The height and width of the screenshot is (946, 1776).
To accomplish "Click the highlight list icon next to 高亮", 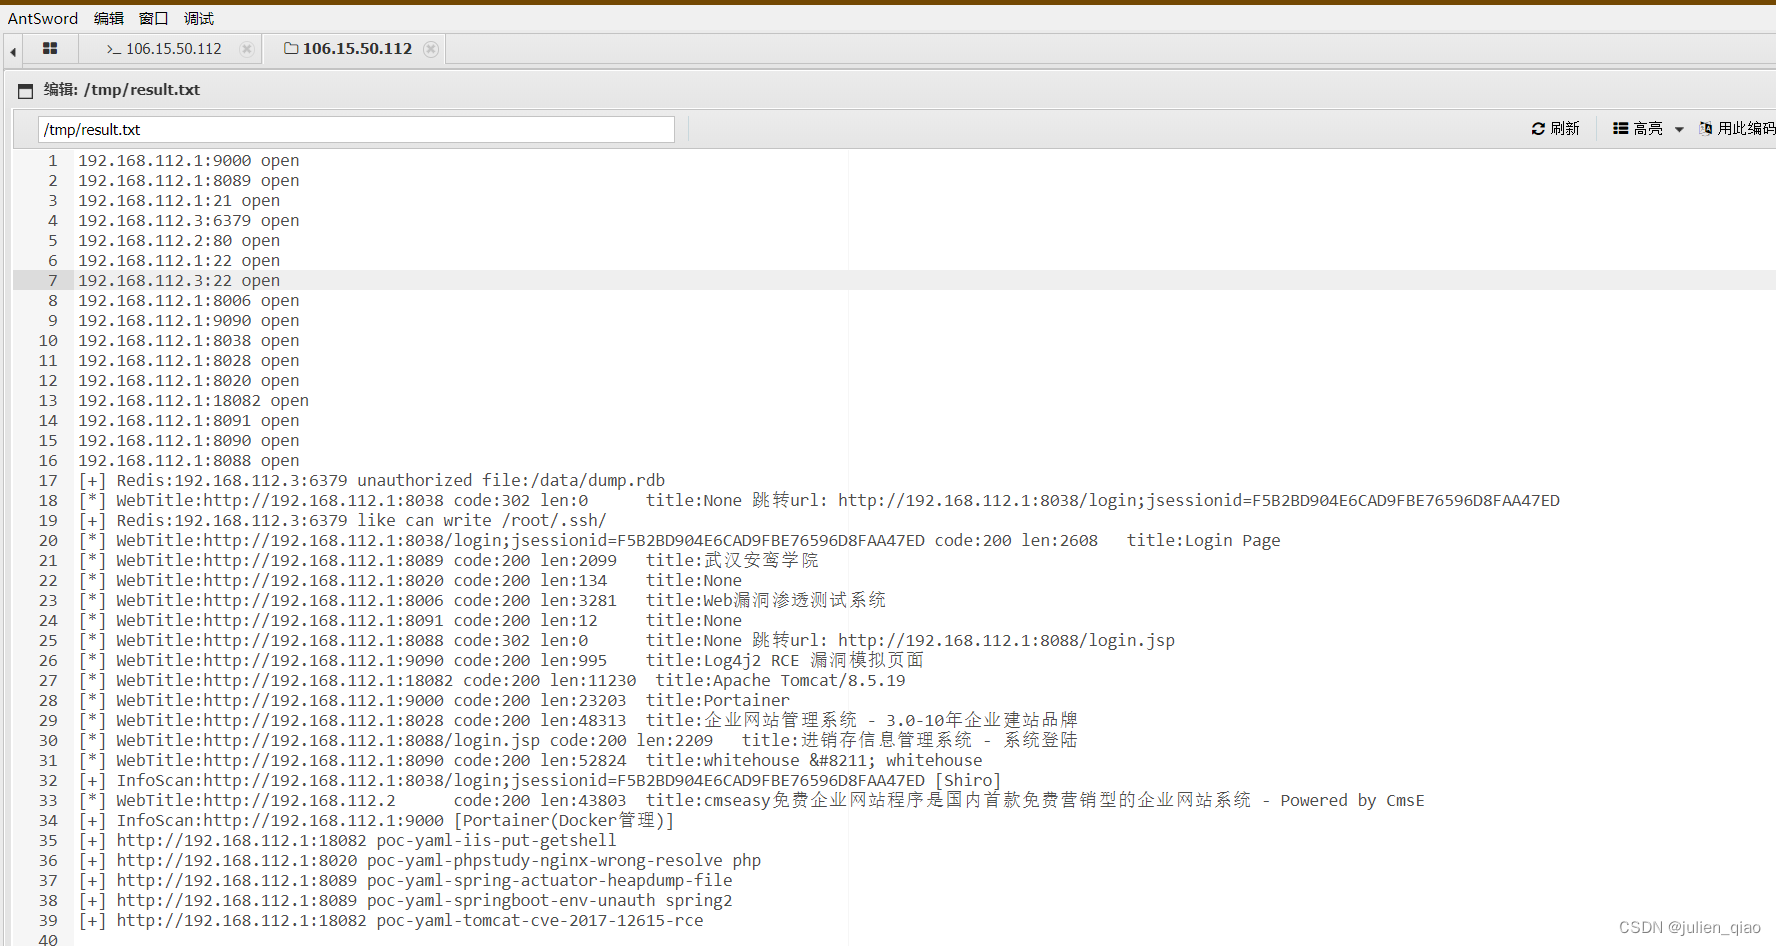I will (1620, 129).
